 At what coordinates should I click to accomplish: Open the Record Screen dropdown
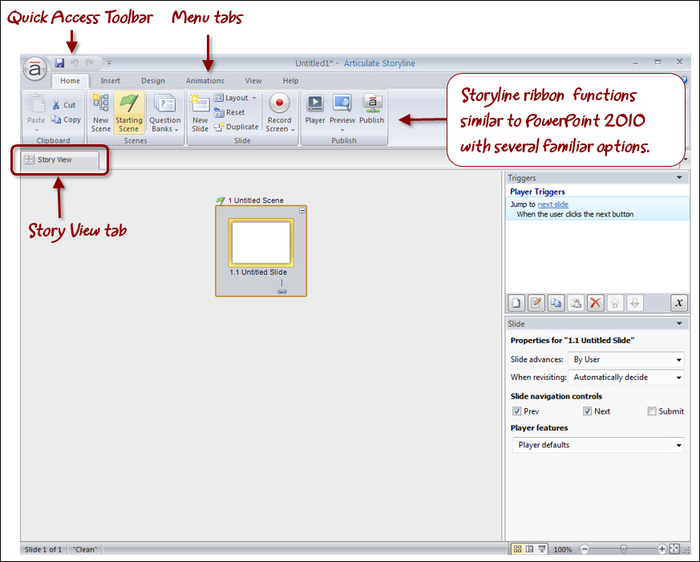point(280,113)
